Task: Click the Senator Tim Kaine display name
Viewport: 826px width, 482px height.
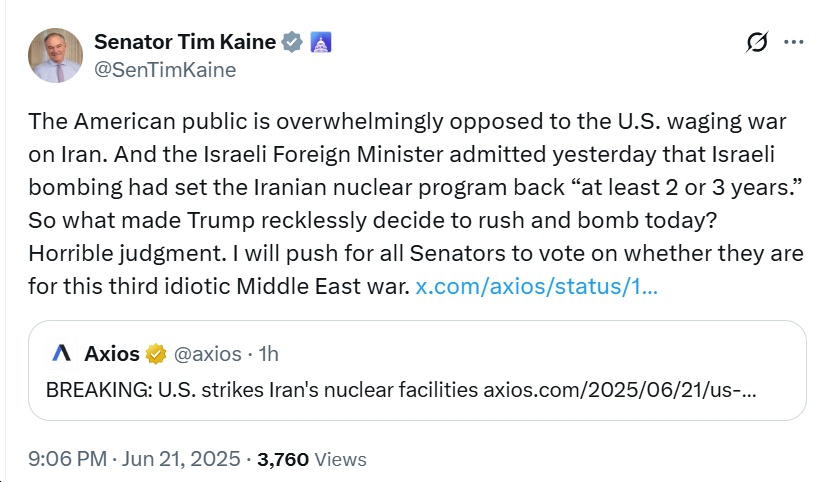Action: 185,42
